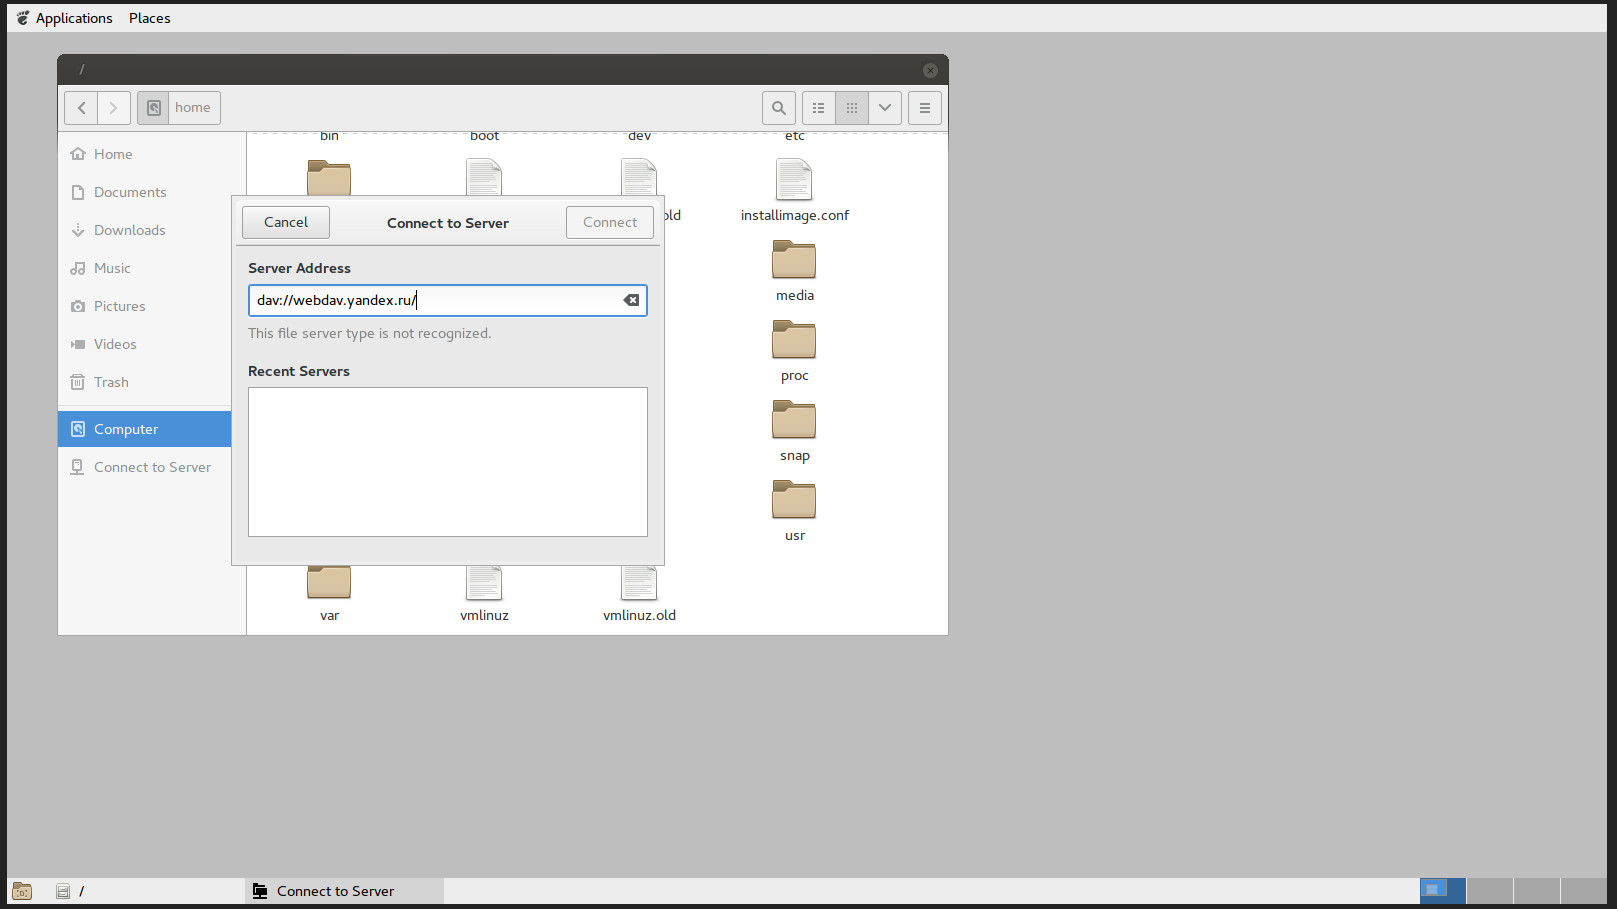Select the proc folder icon
Screen dimensions: 1617x909
[x=794, y=340]
